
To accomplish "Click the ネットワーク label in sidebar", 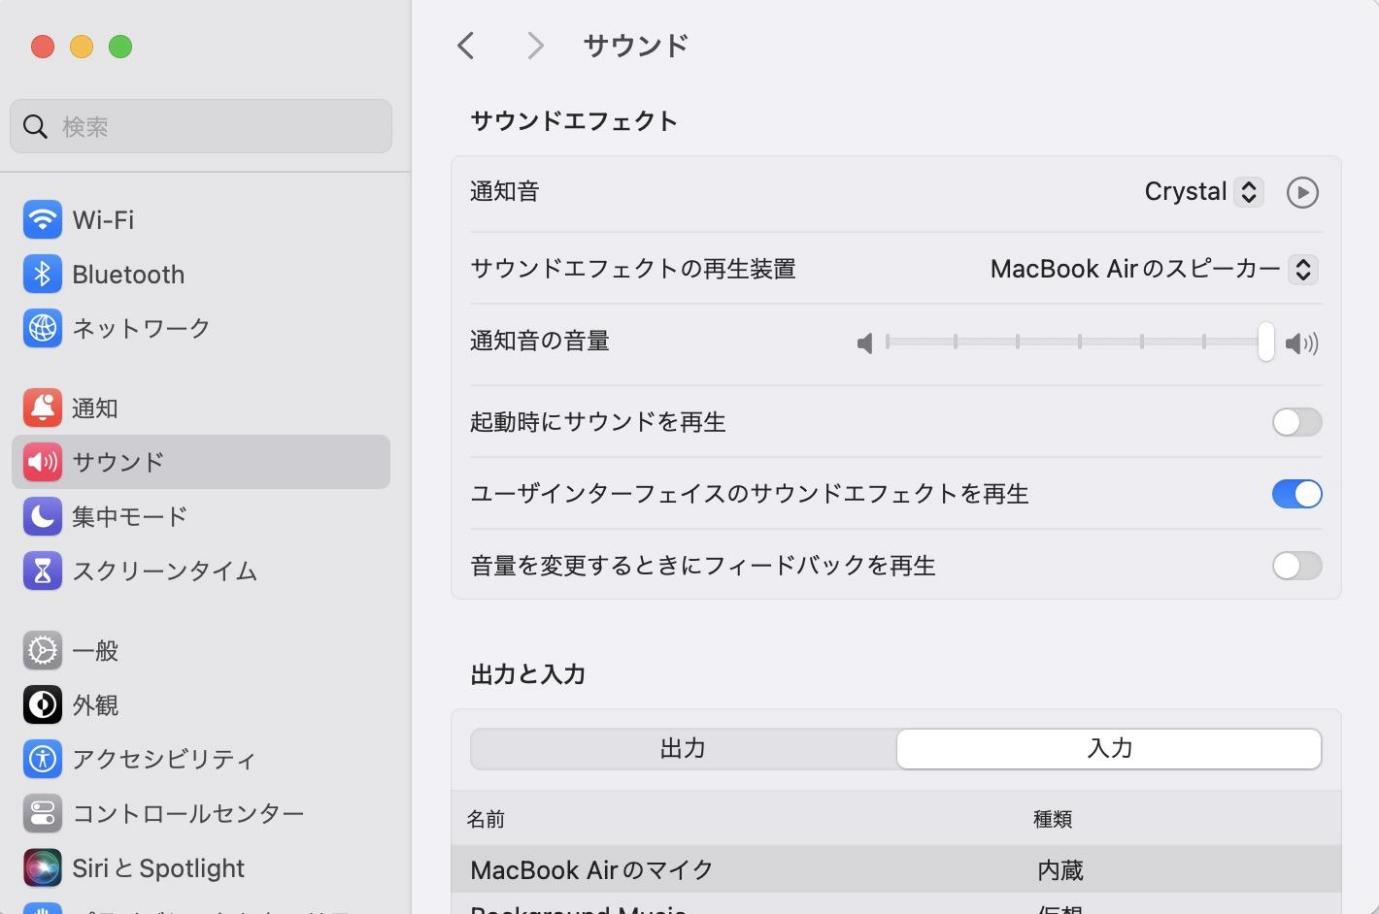I will (x=141, y=328).
